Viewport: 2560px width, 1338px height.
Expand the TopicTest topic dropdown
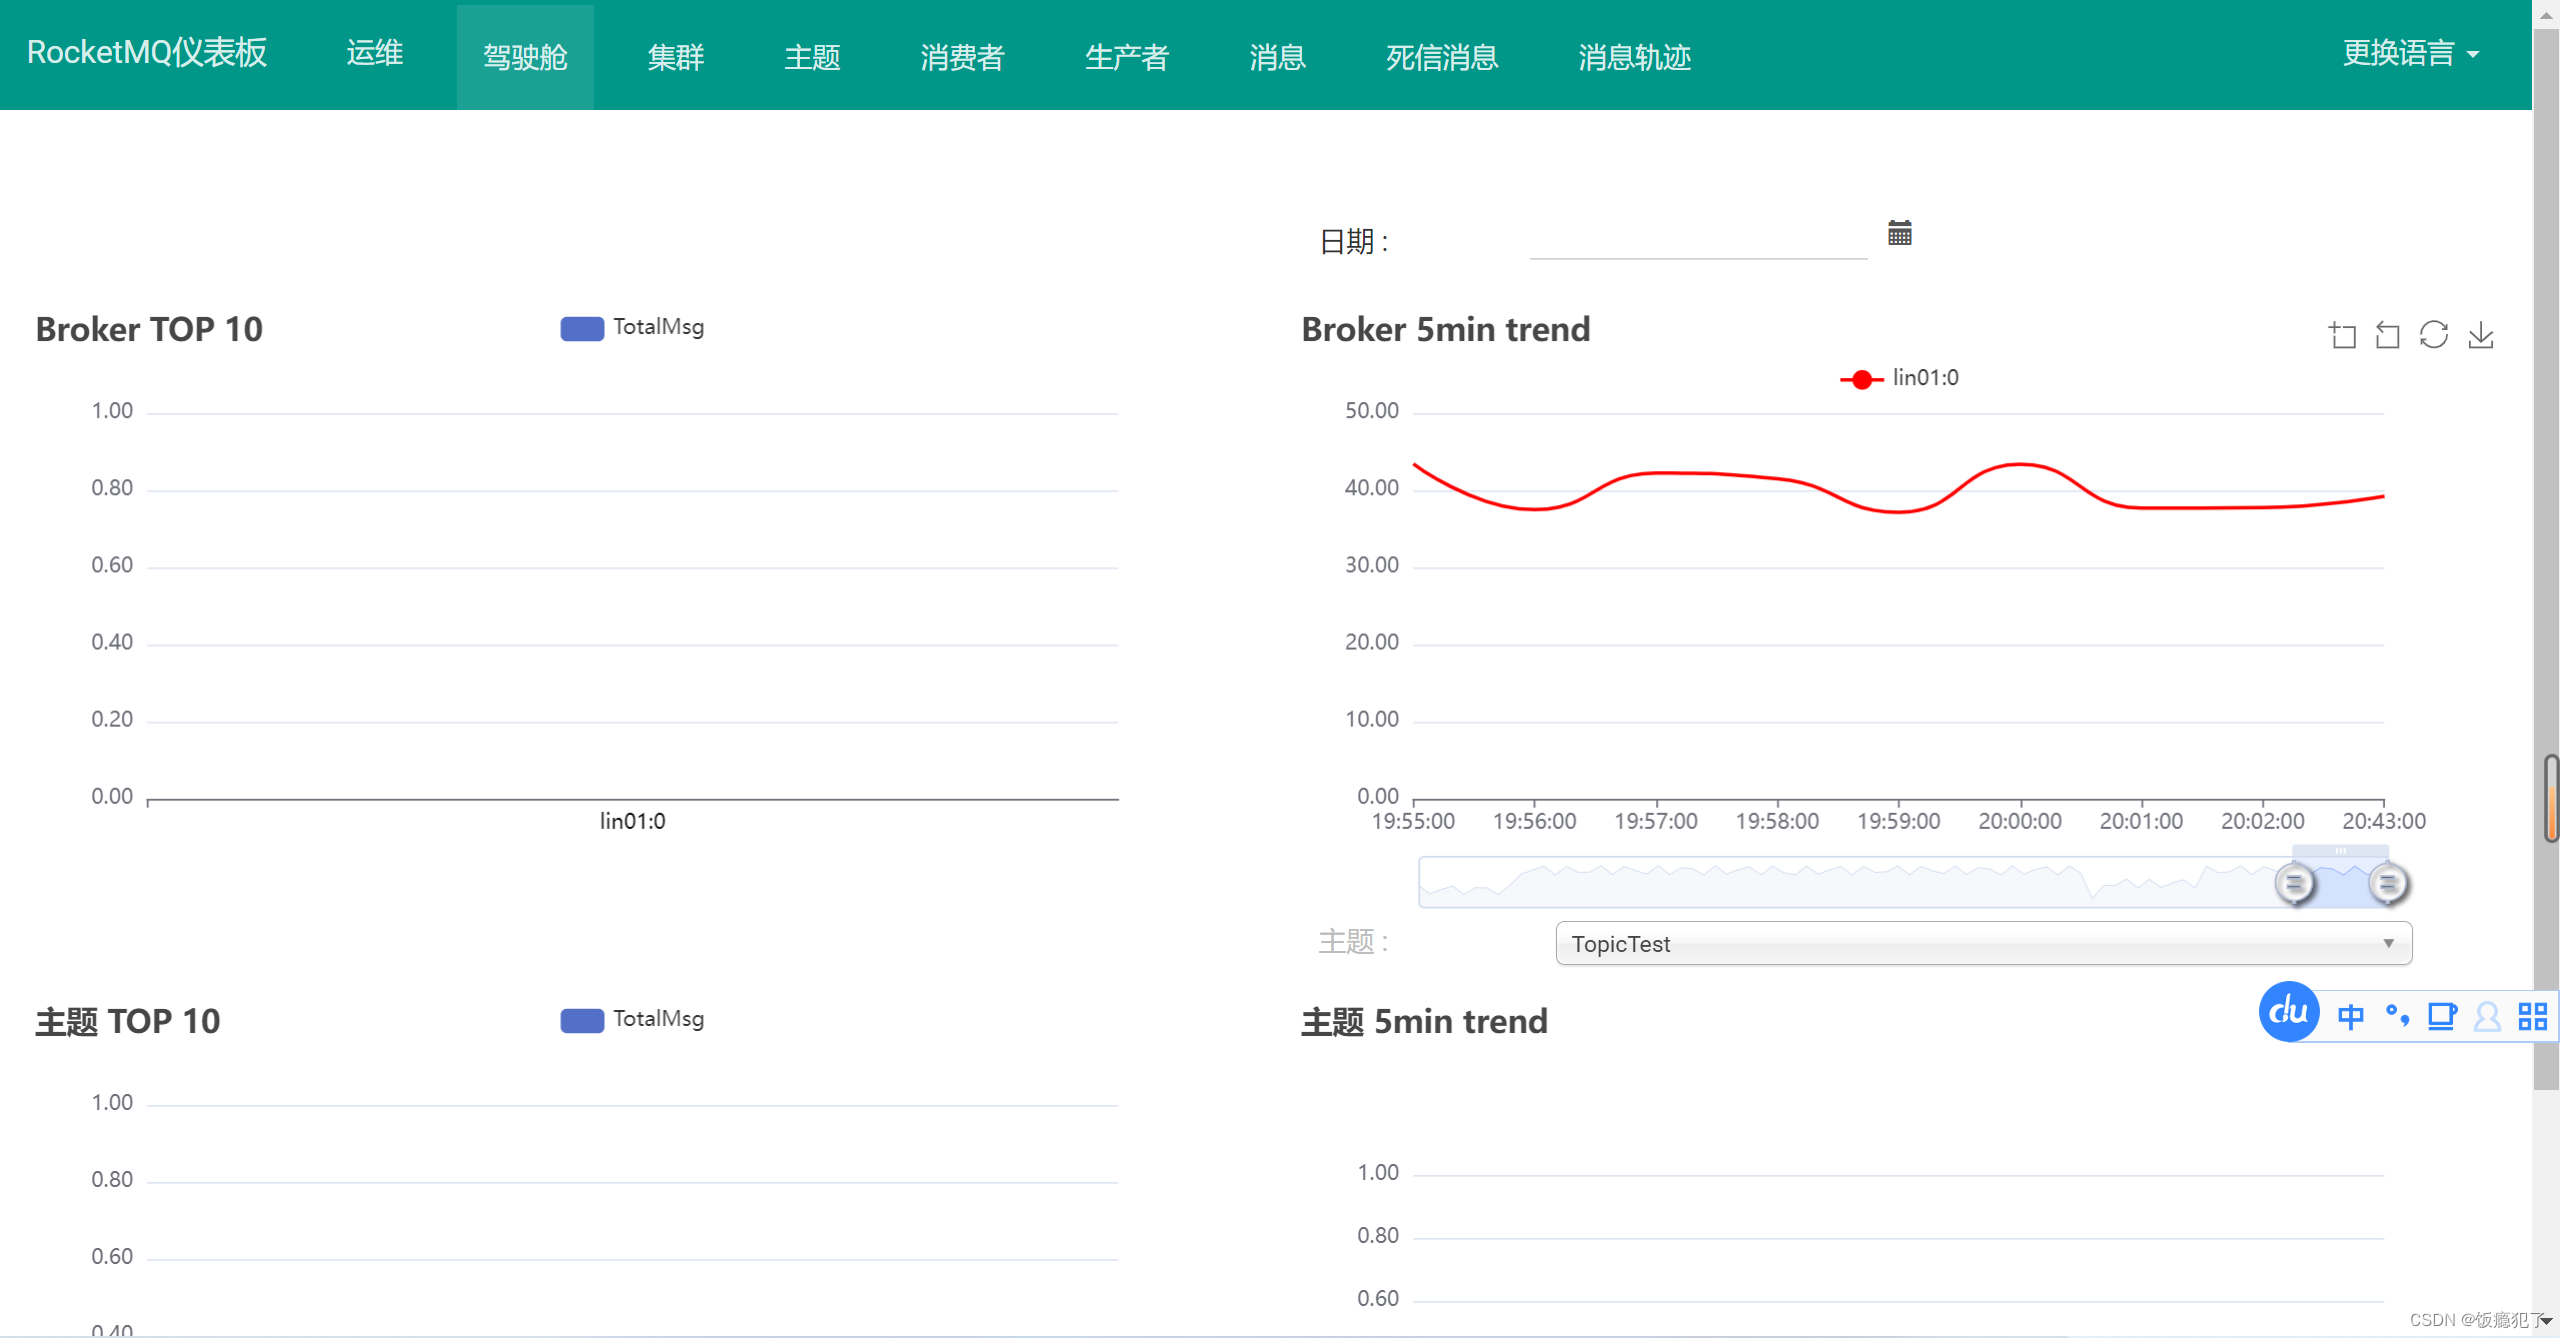[1983, 943]
